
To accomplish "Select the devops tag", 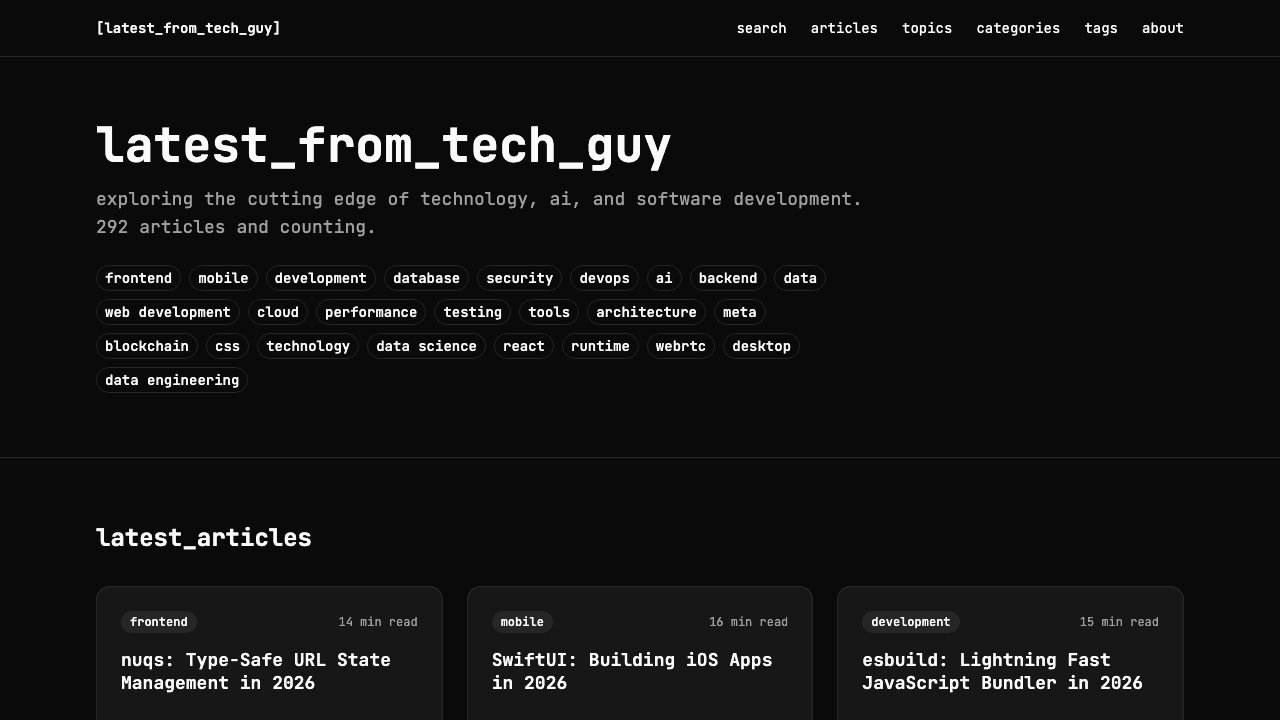I will tap(604, 278).
